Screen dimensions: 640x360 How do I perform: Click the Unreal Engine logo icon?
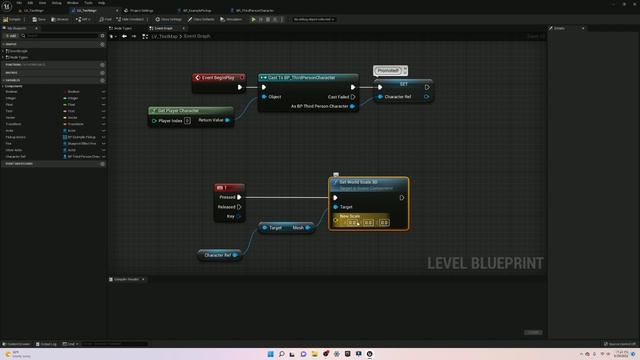coord(7,7)
